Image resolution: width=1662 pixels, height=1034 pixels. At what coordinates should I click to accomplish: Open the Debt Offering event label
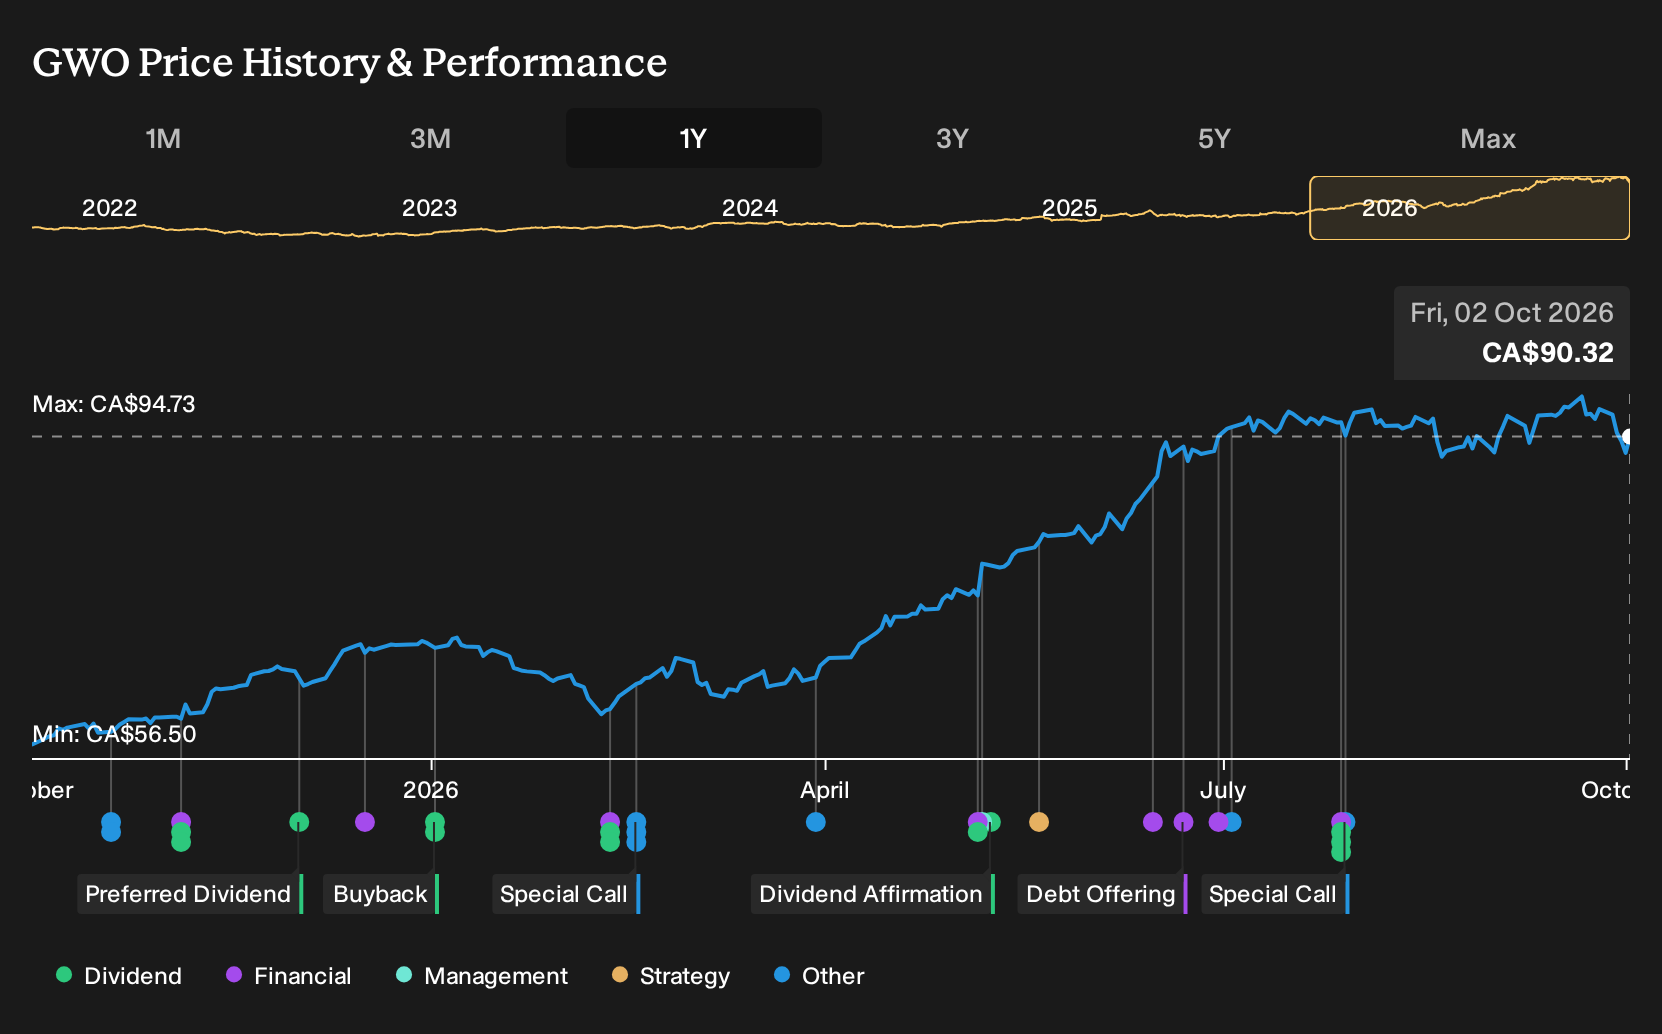coord(1102,894)
